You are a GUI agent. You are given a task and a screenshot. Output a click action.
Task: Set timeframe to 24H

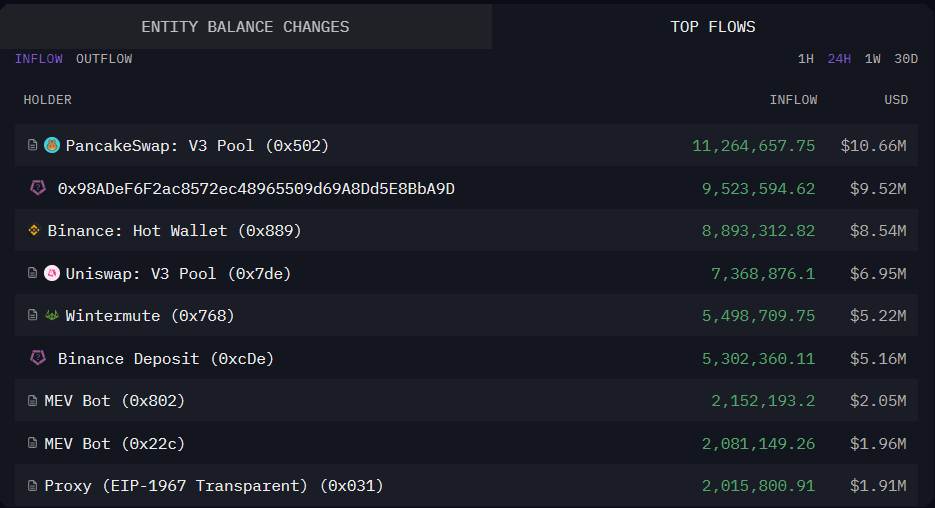839,59
